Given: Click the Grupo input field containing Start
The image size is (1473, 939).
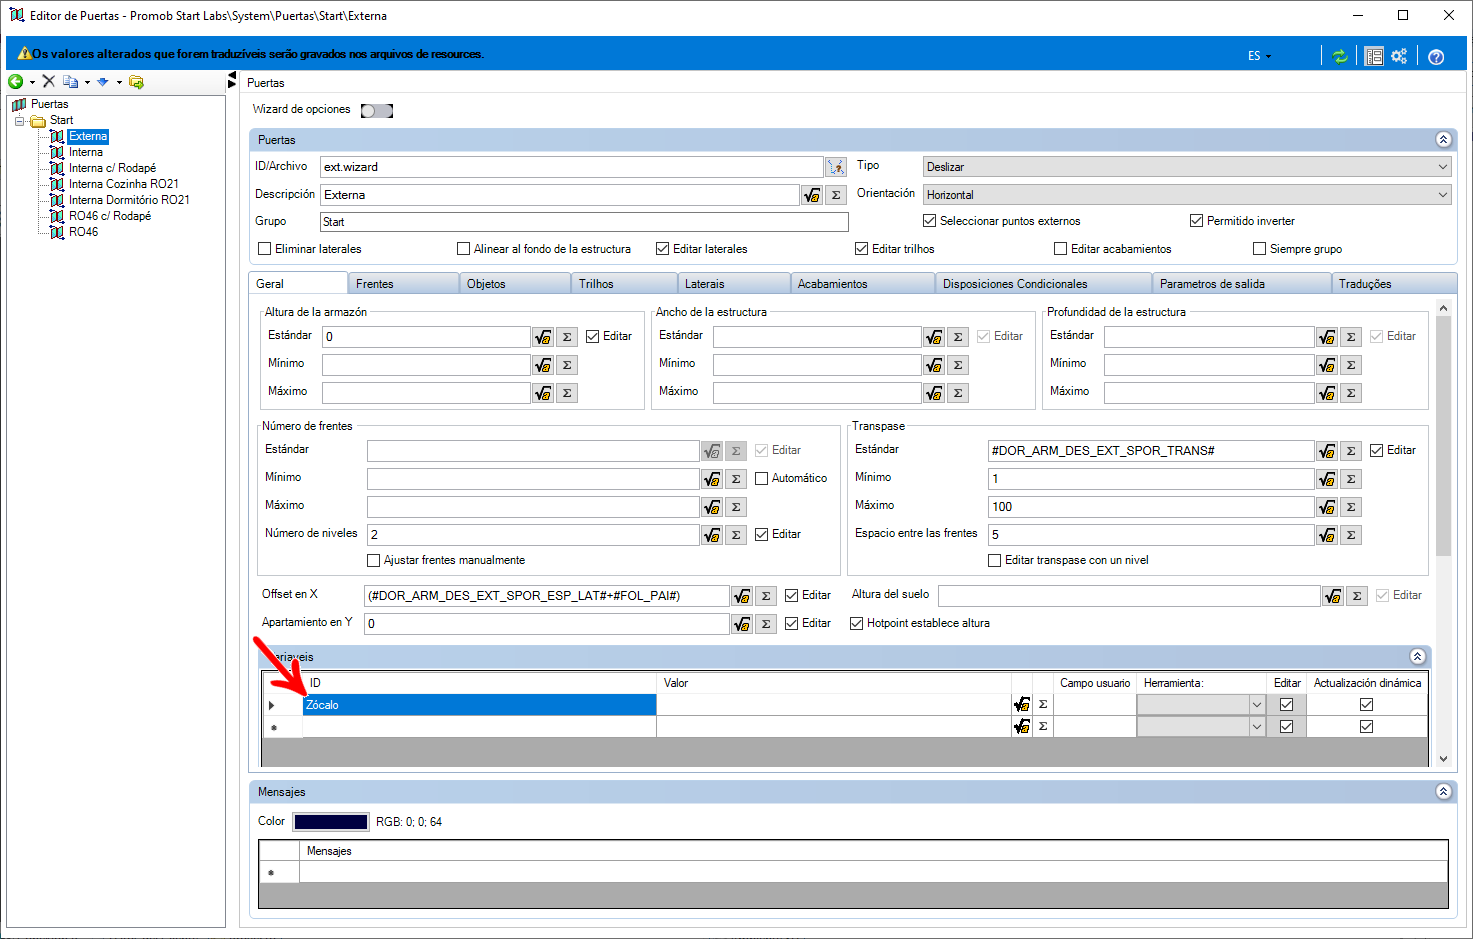Looking at the screenshot, I should click(x=584, y=222).
